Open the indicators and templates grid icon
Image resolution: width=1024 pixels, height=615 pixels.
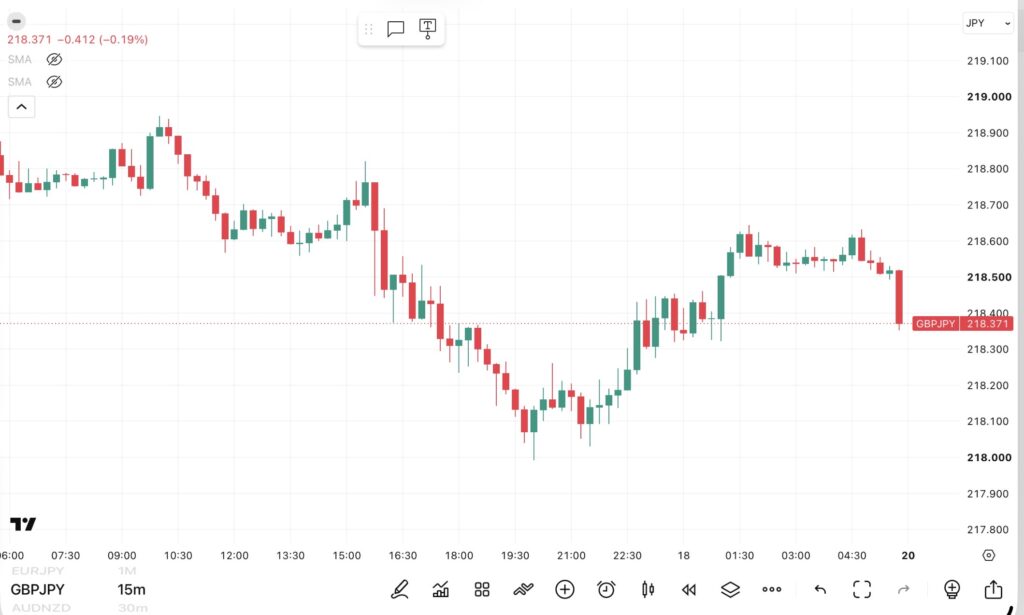click(x=482, y=590)
